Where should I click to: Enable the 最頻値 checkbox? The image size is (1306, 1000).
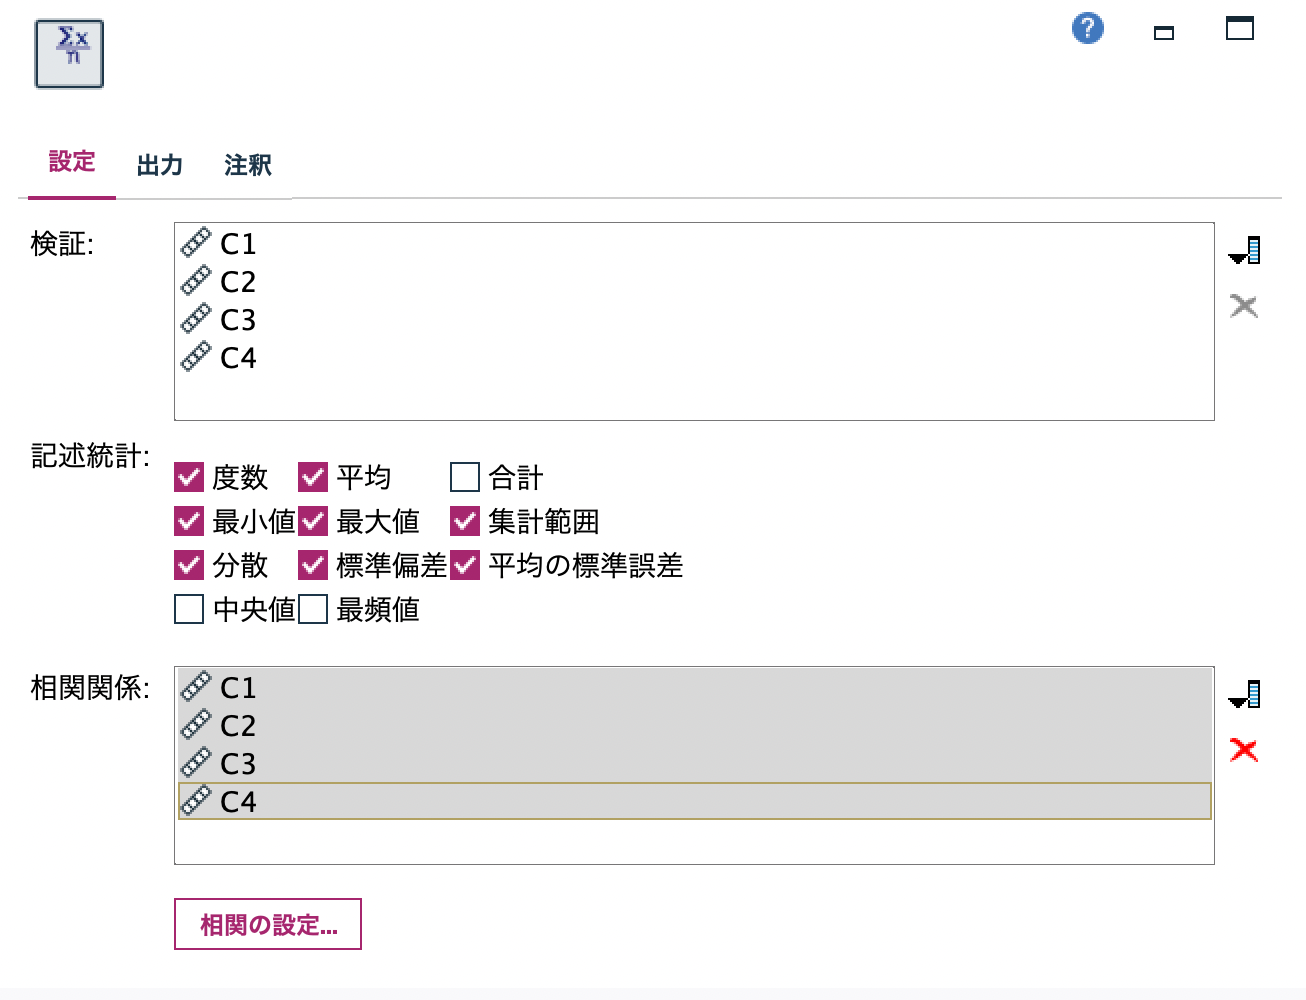pyautogui.click(x=313, y=609)
